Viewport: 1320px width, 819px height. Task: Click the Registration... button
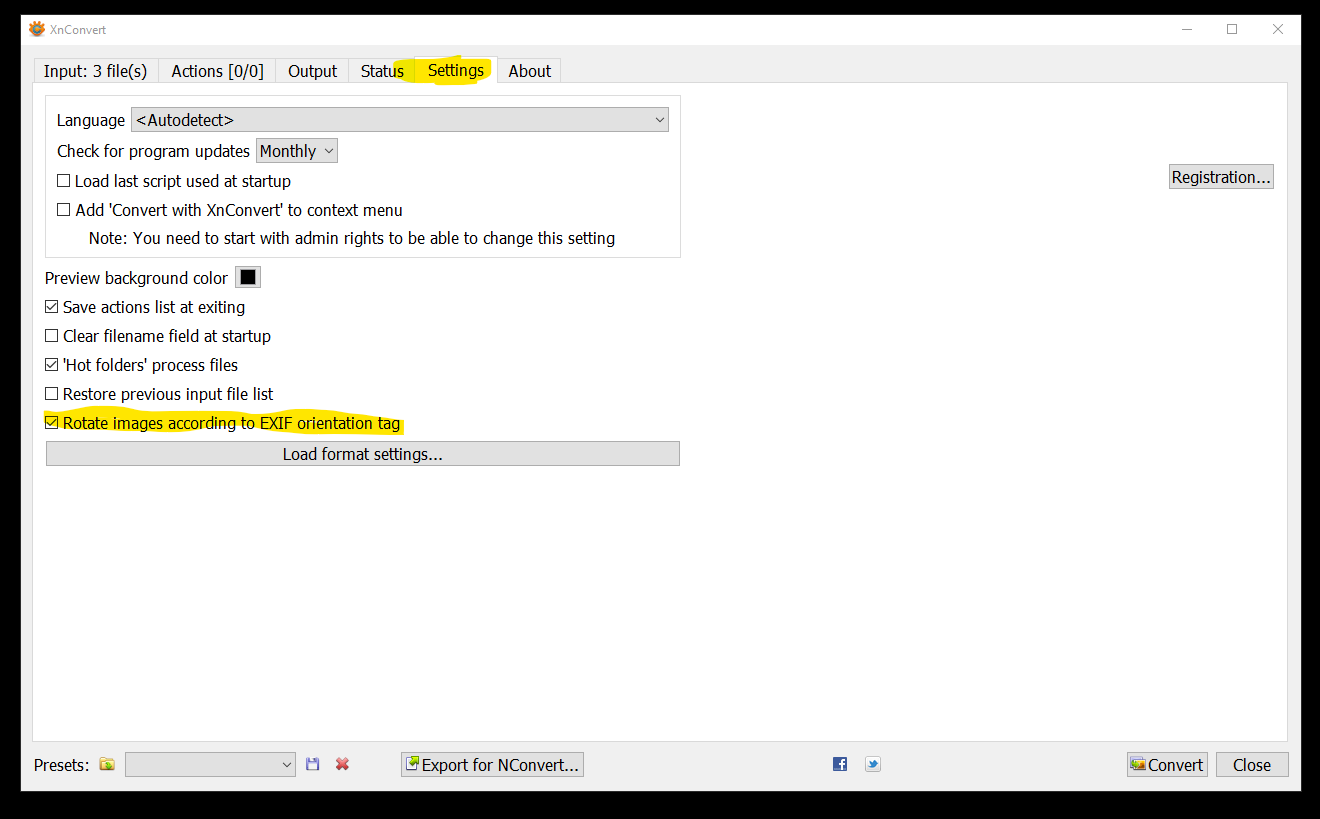[x=1221, y=177]
